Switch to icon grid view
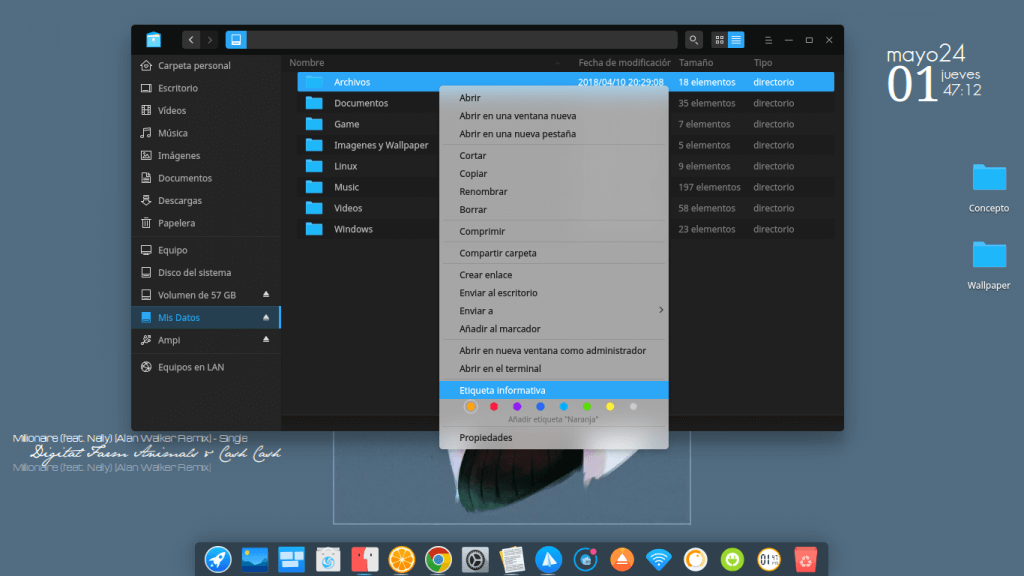 tap(719, 40)
